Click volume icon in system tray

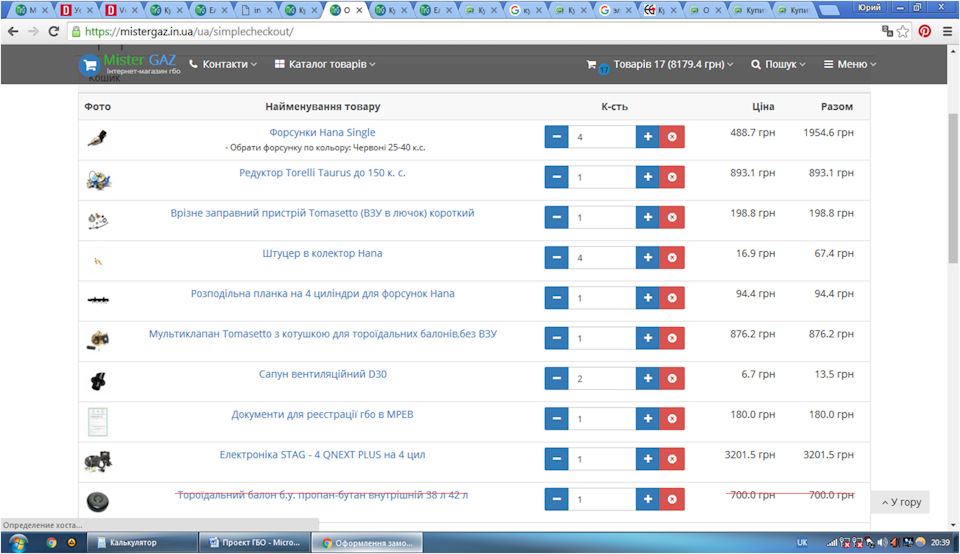click(x=882, y=542)
